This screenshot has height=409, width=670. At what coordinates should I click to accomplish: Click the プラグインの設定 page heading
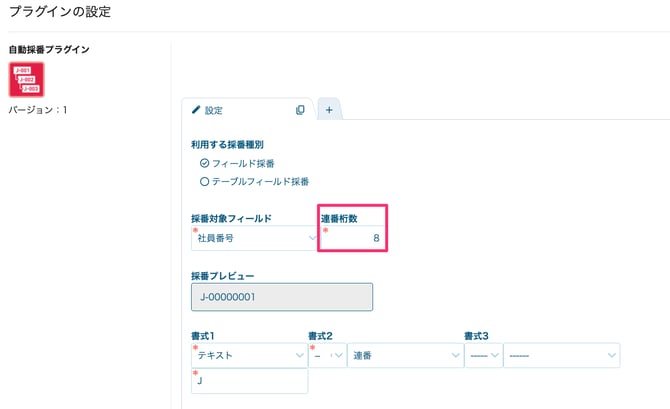(60, 12)
